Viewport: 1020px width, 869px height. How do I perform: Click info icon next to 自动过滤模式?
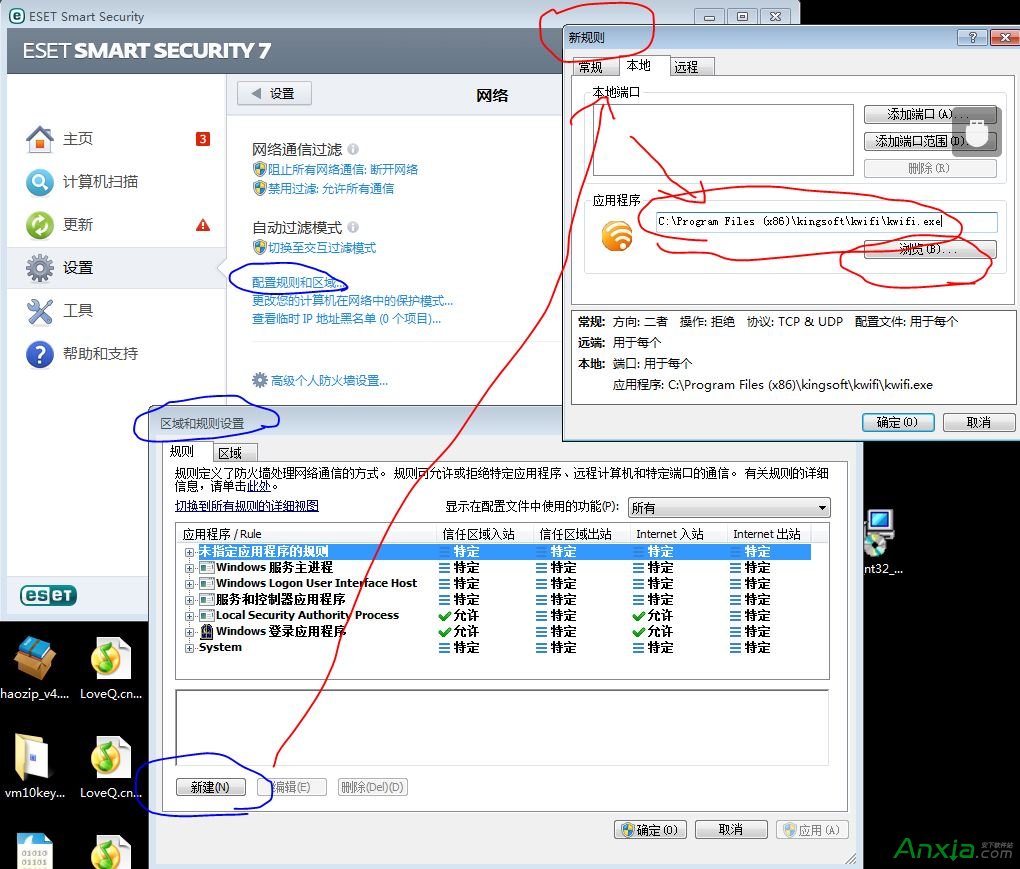coord(353,227)
